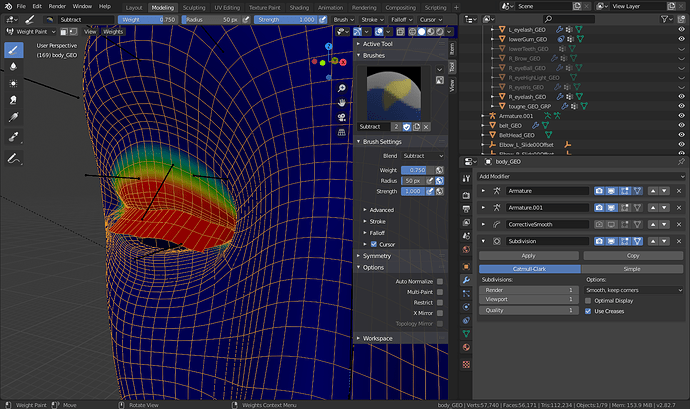
Task: Select the Simple subdivision type button
Action: [632, 269]
